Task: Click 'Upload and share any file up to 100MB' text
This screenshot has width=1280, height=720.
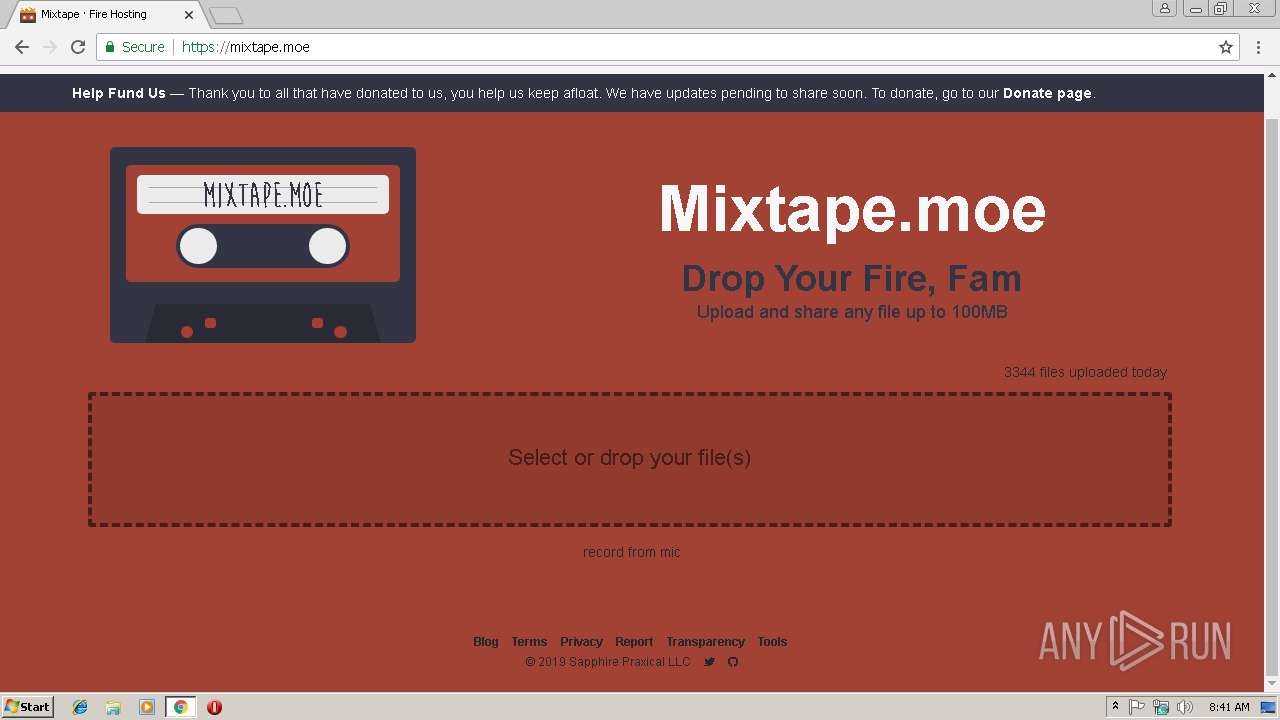Action: pos(852,312)
